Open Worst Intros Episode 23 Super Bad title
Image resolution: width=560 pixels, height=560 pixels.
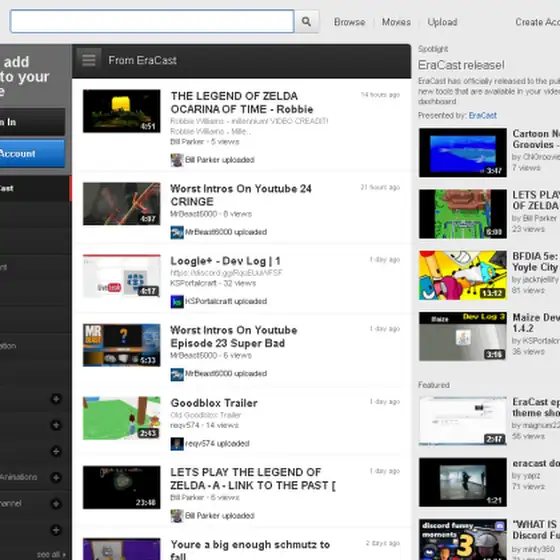tap(234, 336)
